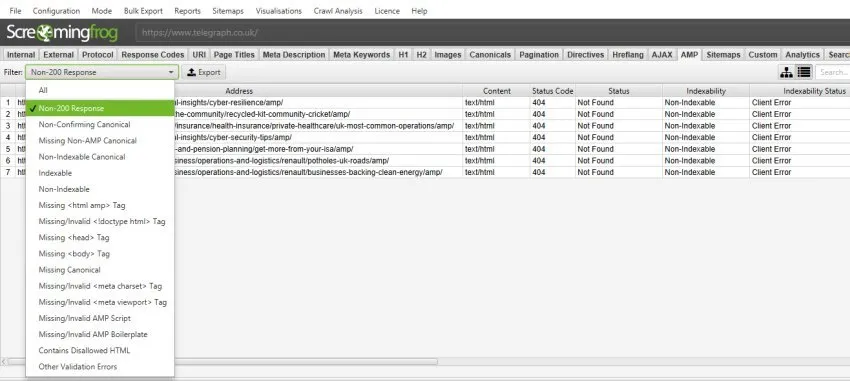Click the Indexability column header
Image resolution: width=850 pixels, height=381 pixels.
706,91
